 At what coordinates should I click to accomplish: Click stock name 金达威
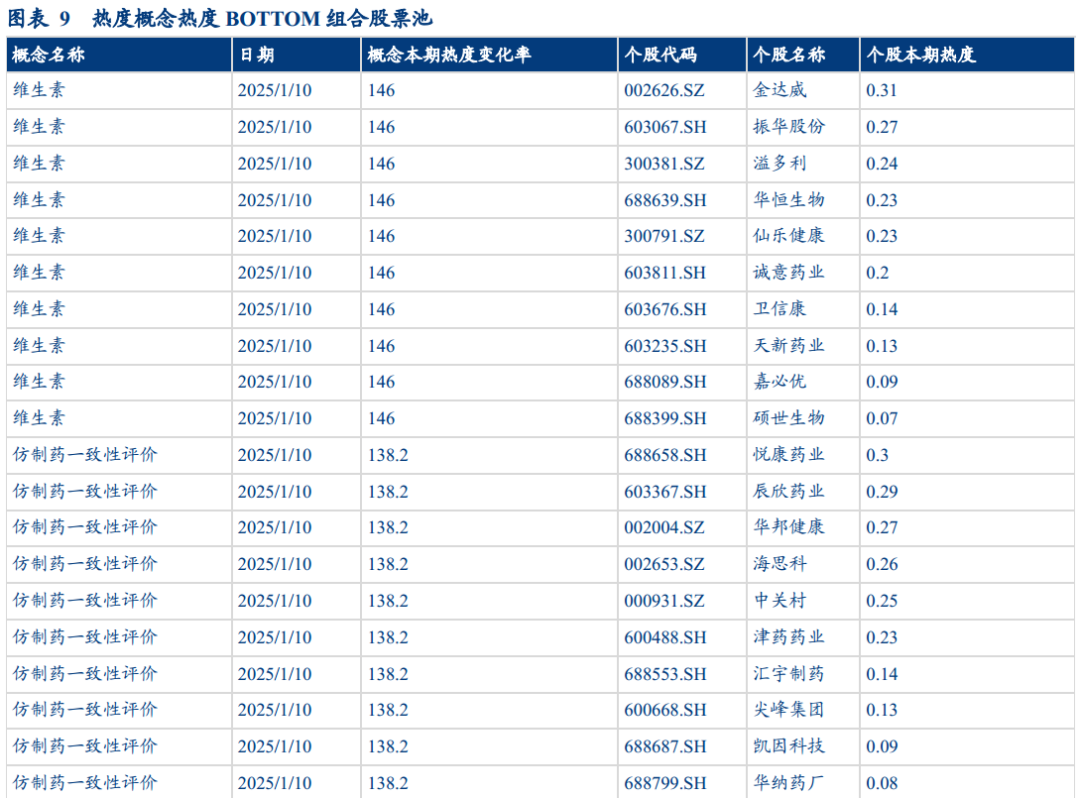click(x=780, y=90)
